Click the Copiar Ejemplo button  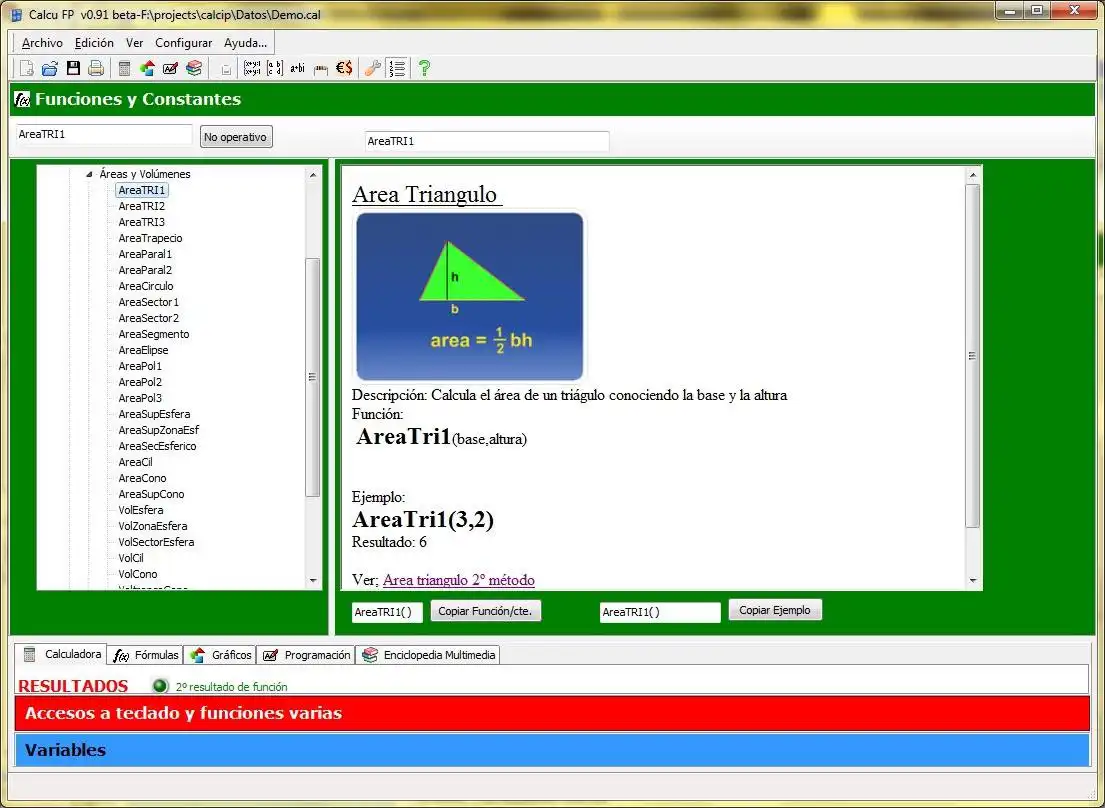[x=774, y=610]
